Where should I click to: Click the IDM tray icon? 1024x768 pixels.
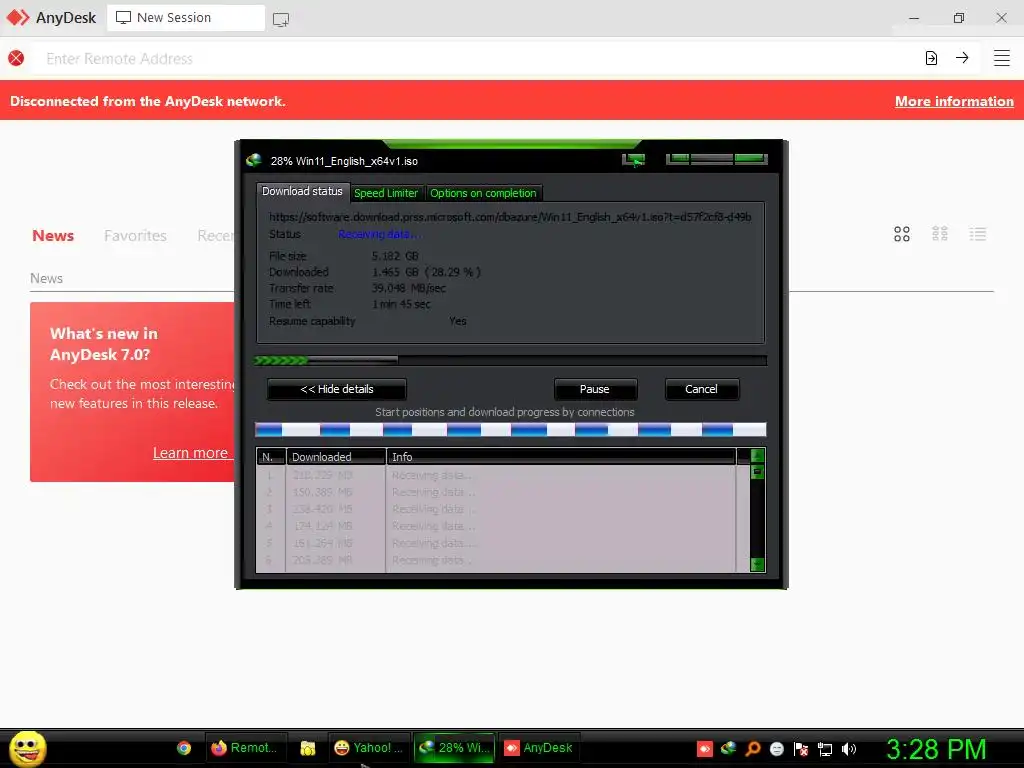pos(728,748)
